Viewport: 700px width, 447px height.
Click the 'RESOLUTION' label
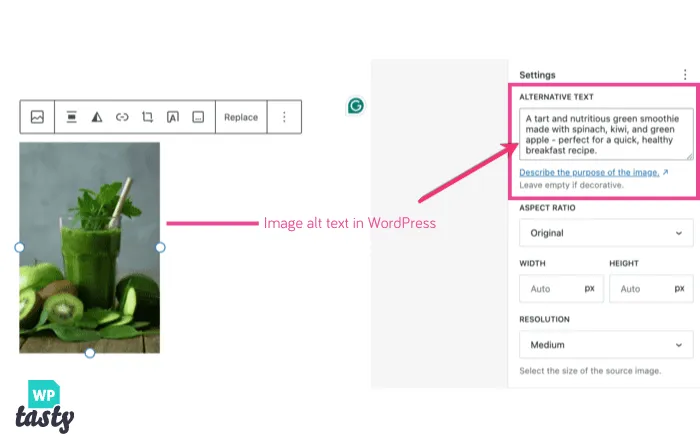click(x=544, y=319)
